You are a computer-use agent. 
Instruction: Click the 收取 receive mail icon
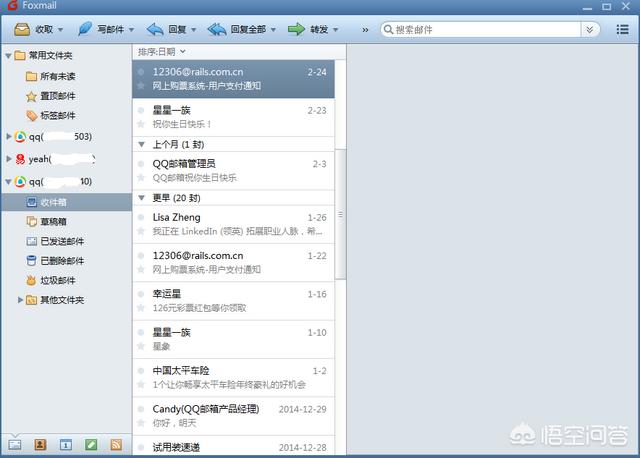pyautogui.click(x=22, y=29)
